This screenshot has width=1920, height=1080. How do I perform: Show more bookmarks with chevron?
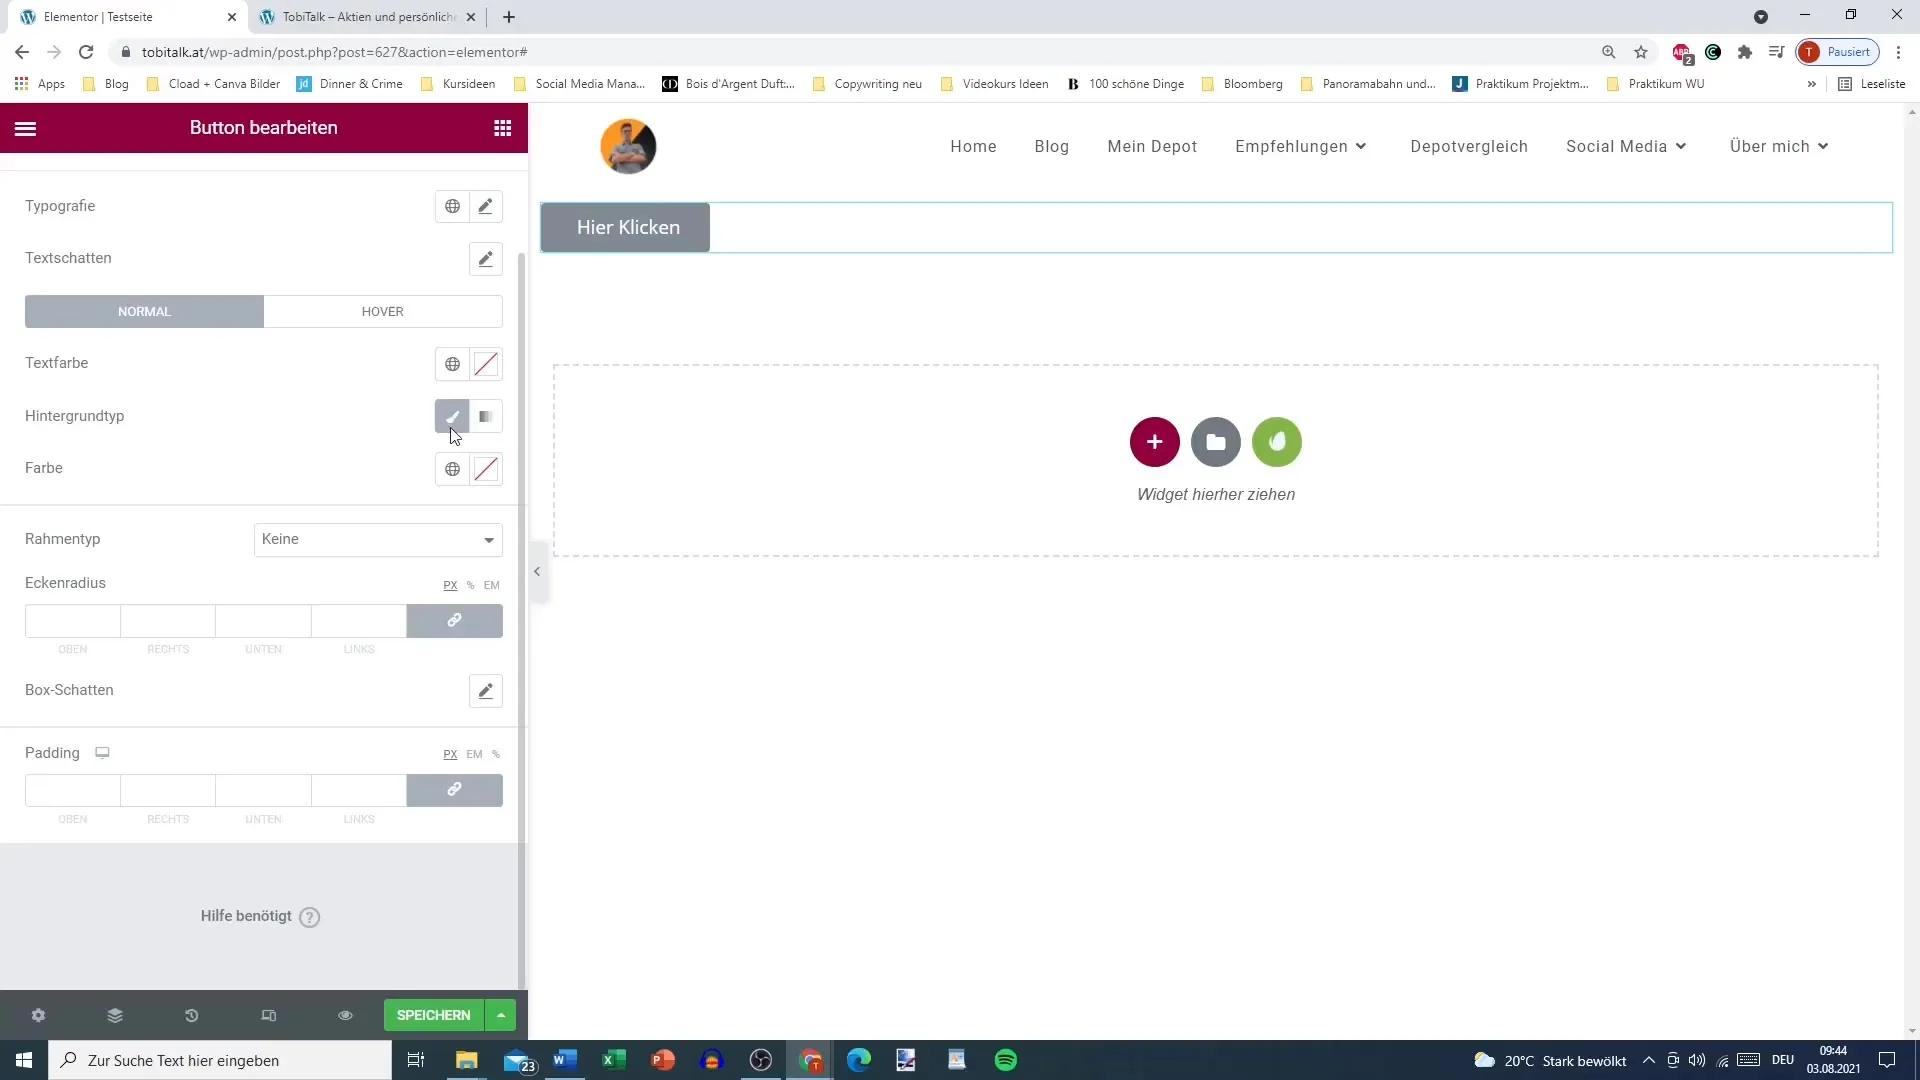click(x=1812, y=84)
